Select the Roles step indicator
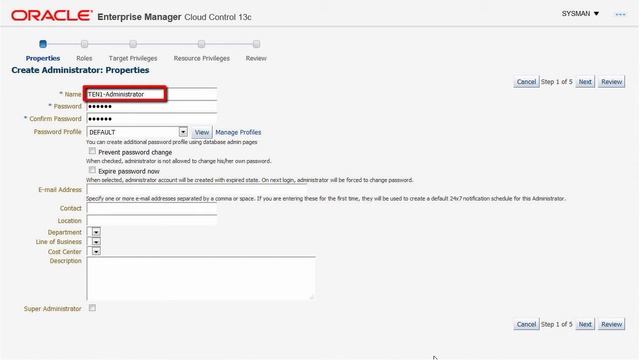Viewport: 640px width, 360px height. pyautogui.click(x=84, y=44)
